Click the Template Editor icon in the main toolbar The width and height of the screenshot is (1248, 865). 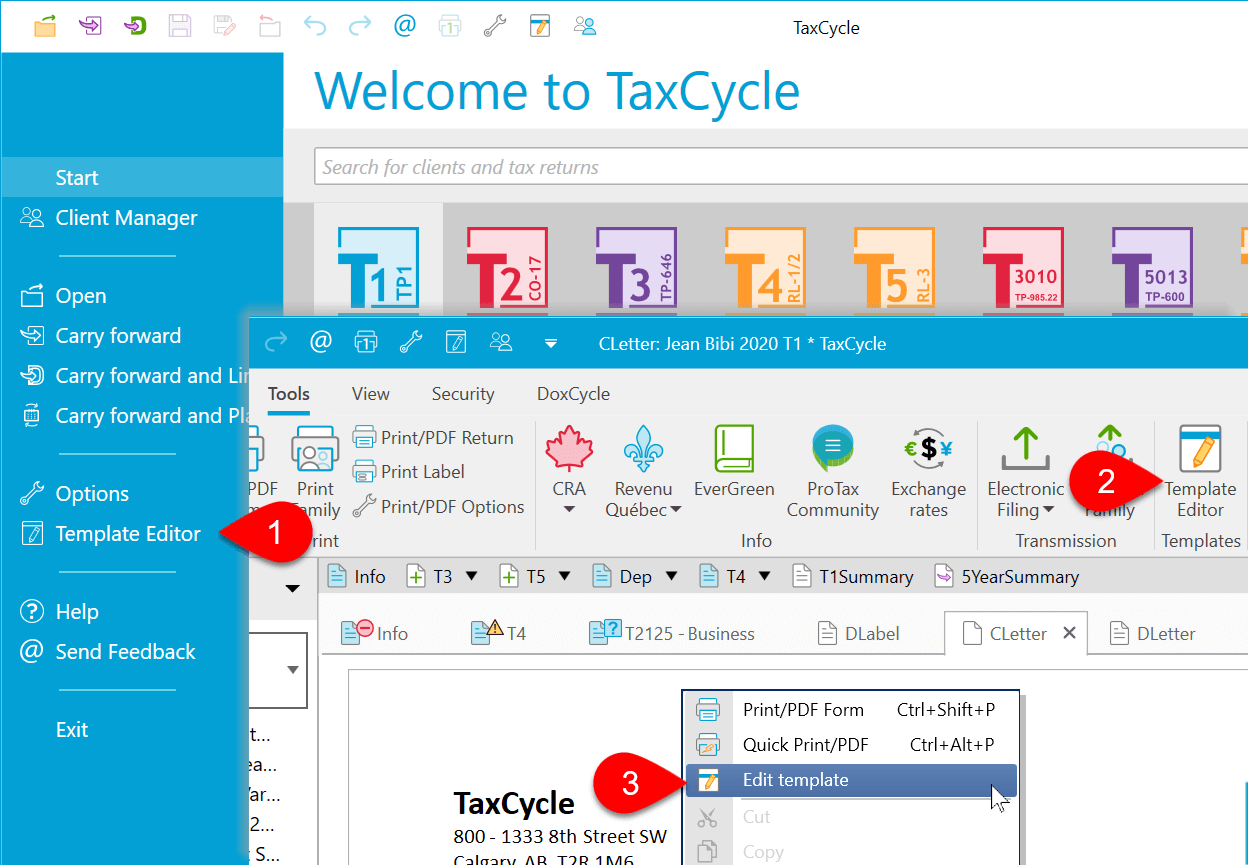(540, 26)
